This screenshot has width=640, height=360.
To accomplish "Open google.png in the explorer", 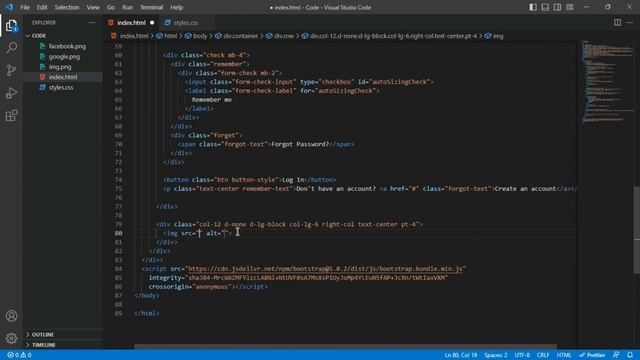I will [x=64, y=57].
